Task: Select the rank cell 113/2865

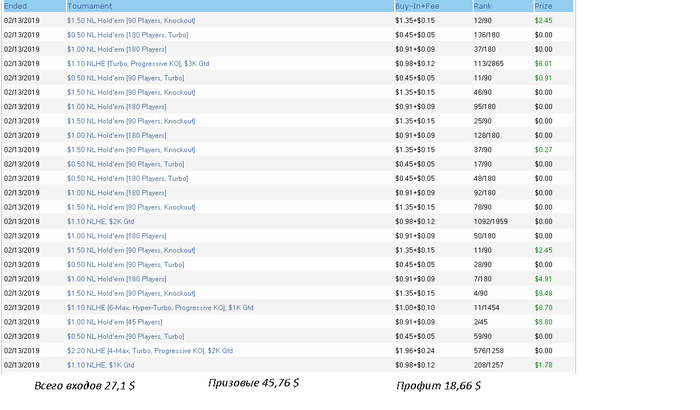Action: (x=489, y=63)
